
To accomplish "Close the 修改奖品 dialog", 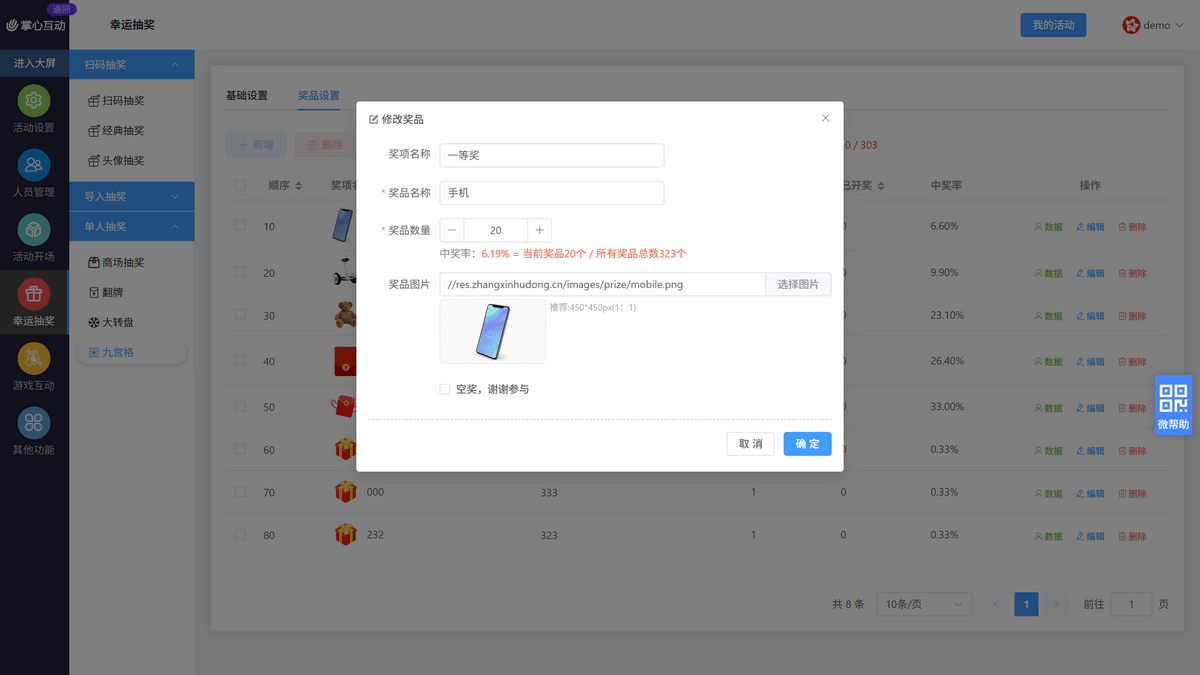I will (x=825, y=118).
